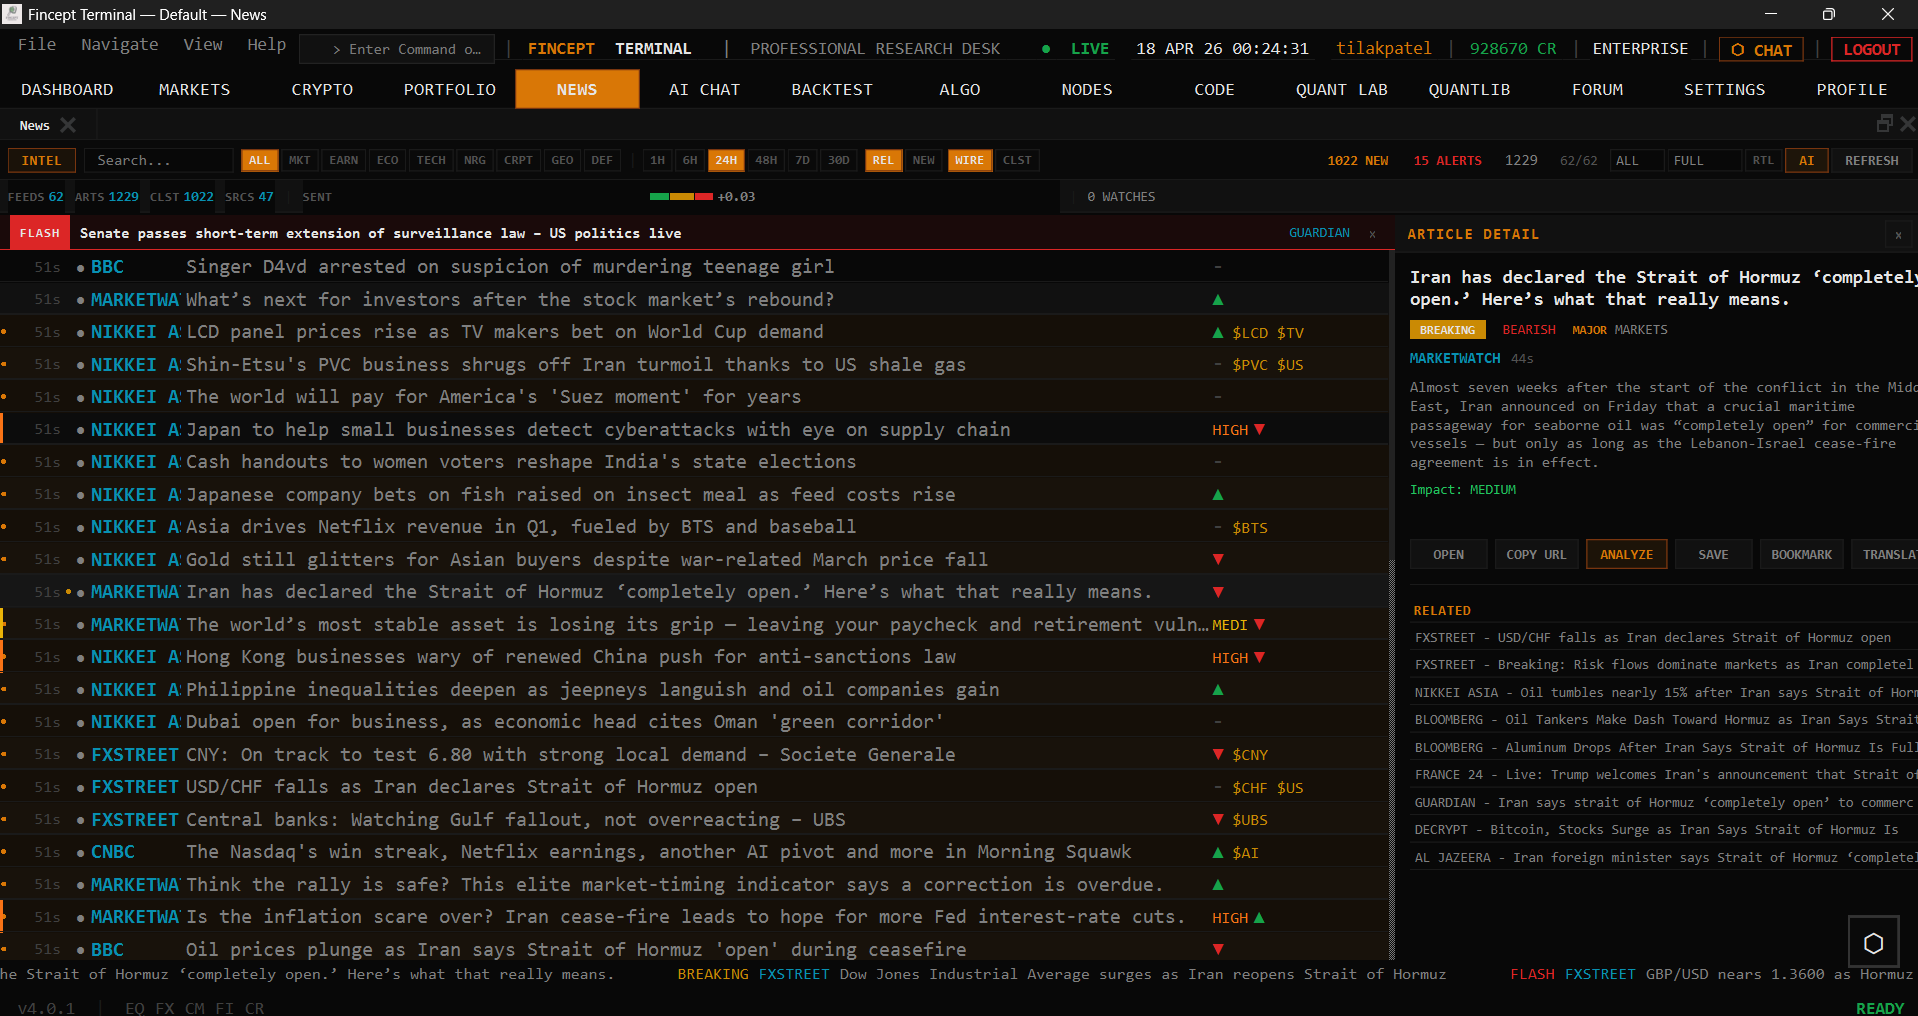Click the Search field in the filter bar
1918x1016 pixels.
point(158,160)
